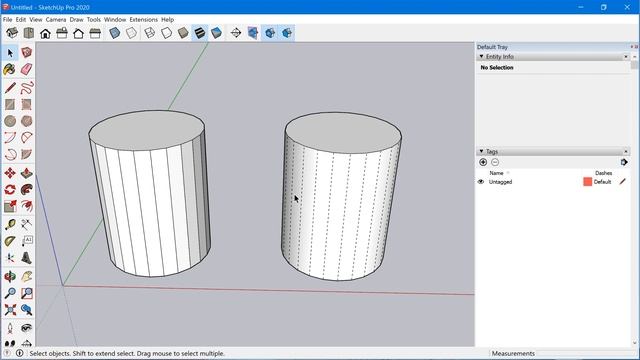The height and width of the screenshot is (360, 640).
Task: Close the Tags panel
Action: point(626,151)
